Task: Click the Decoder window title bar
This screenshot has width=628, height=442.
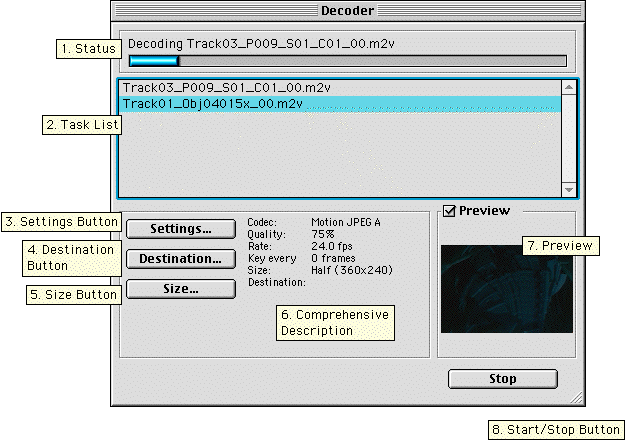Action: coord(348,10)
